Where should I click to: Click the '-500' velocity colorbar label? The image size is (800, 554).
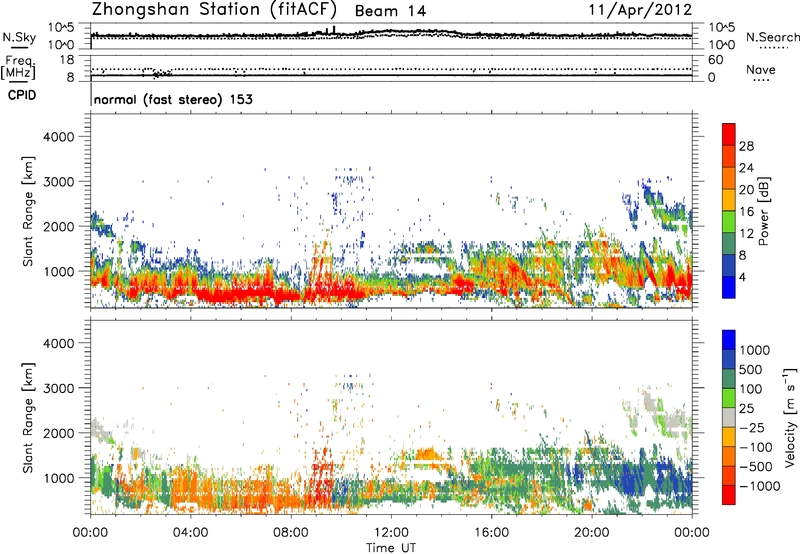click(755, 467)
